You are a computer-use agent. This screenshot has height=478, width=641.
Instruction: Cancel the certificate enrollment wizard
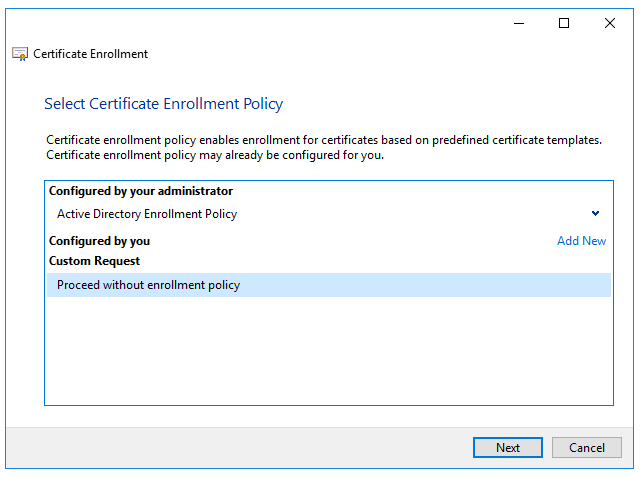586,447
